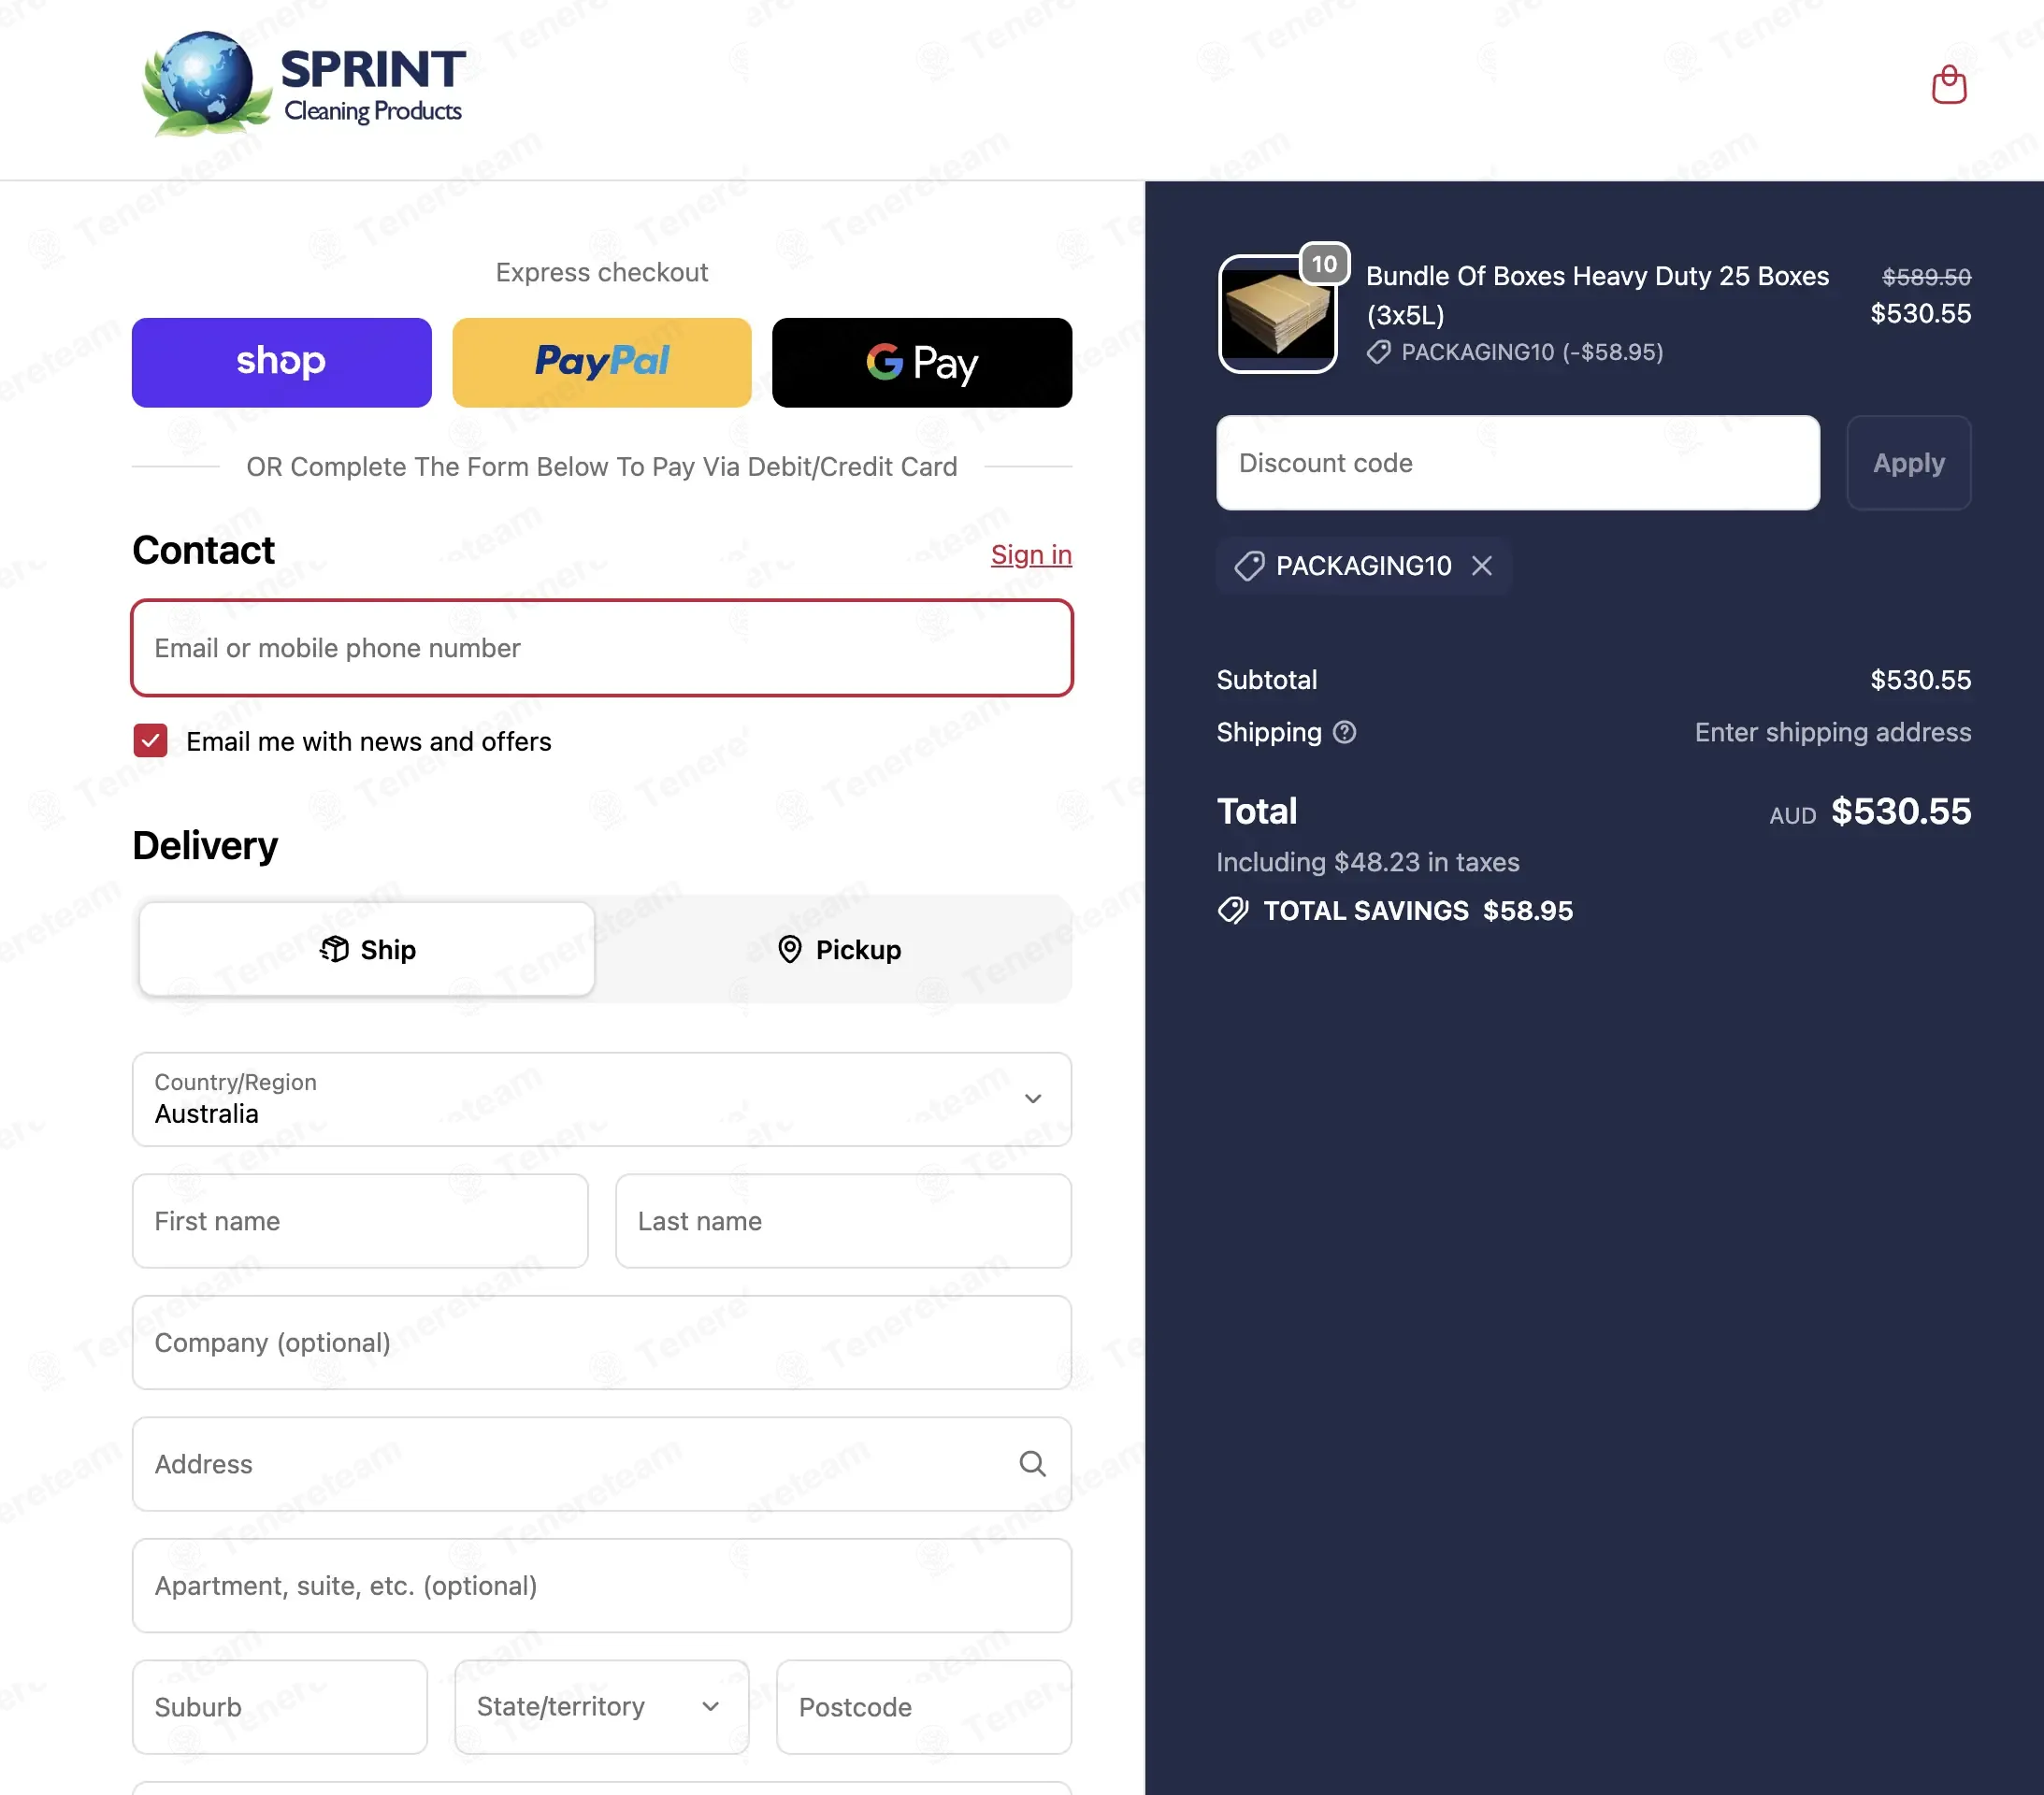This screenshot has height=1795, width=2044.
Task: Focus the Email or mobile phone number field
Action: click(601, 648)
